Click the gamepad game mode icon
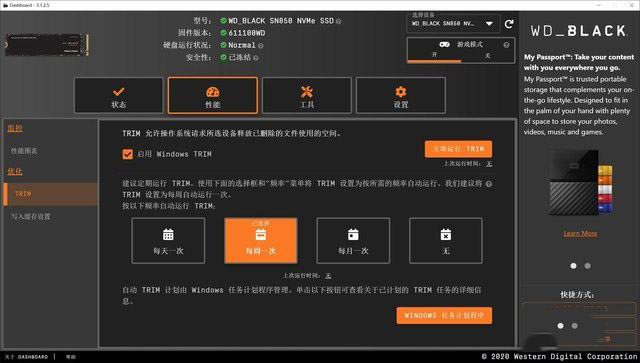The height and width of the screenshot is (363, 640). (444, 45)
